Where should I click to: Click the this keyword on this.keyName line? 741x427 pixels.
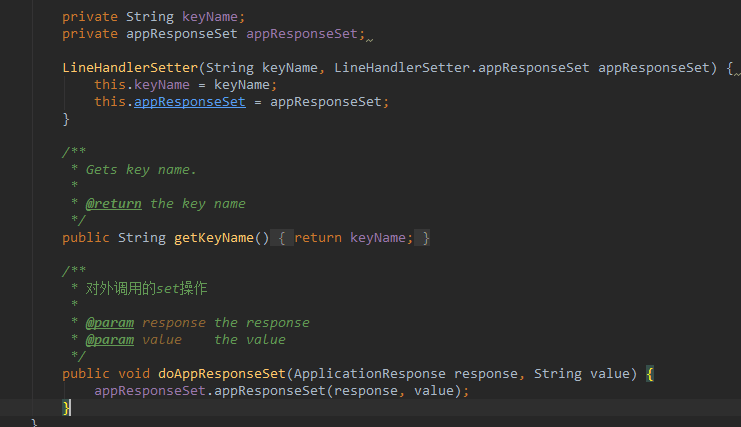[x=110, y=85]
